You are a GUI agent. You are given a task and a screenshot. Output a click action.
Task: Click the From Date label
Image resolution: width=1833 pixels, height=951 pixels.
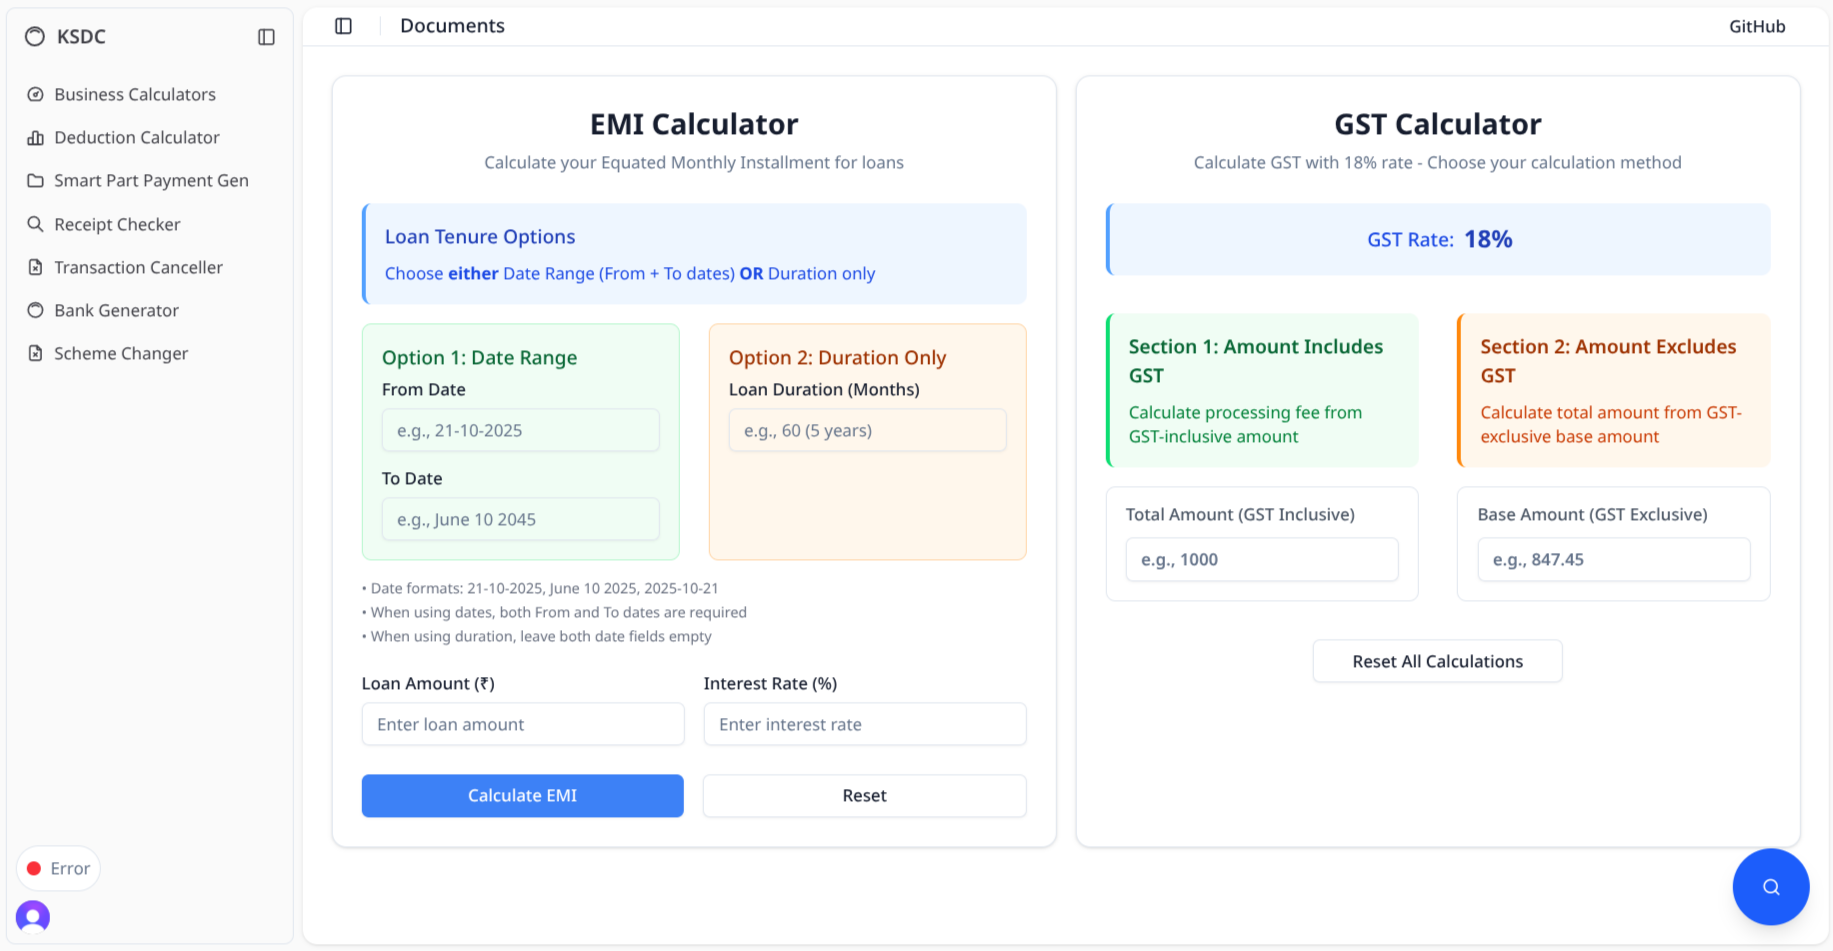pos(424,389)
